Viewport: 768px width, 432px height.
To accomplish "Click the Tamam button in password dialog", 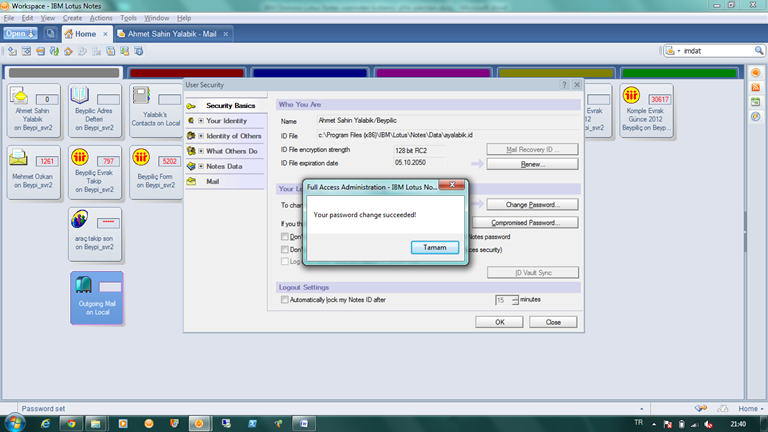I will coord(435,247).
